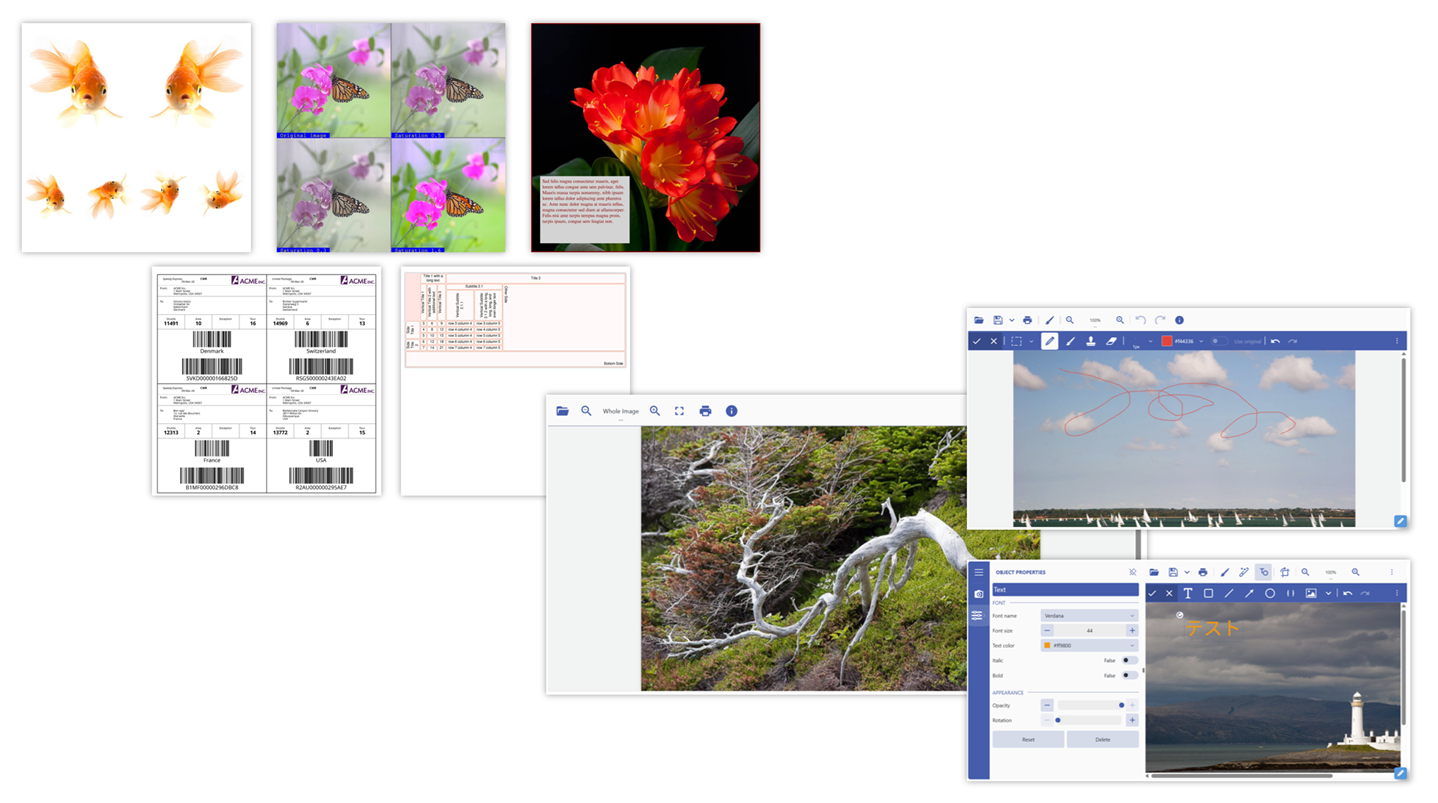Choose the Rectangle shape tool

point(1209,593)
